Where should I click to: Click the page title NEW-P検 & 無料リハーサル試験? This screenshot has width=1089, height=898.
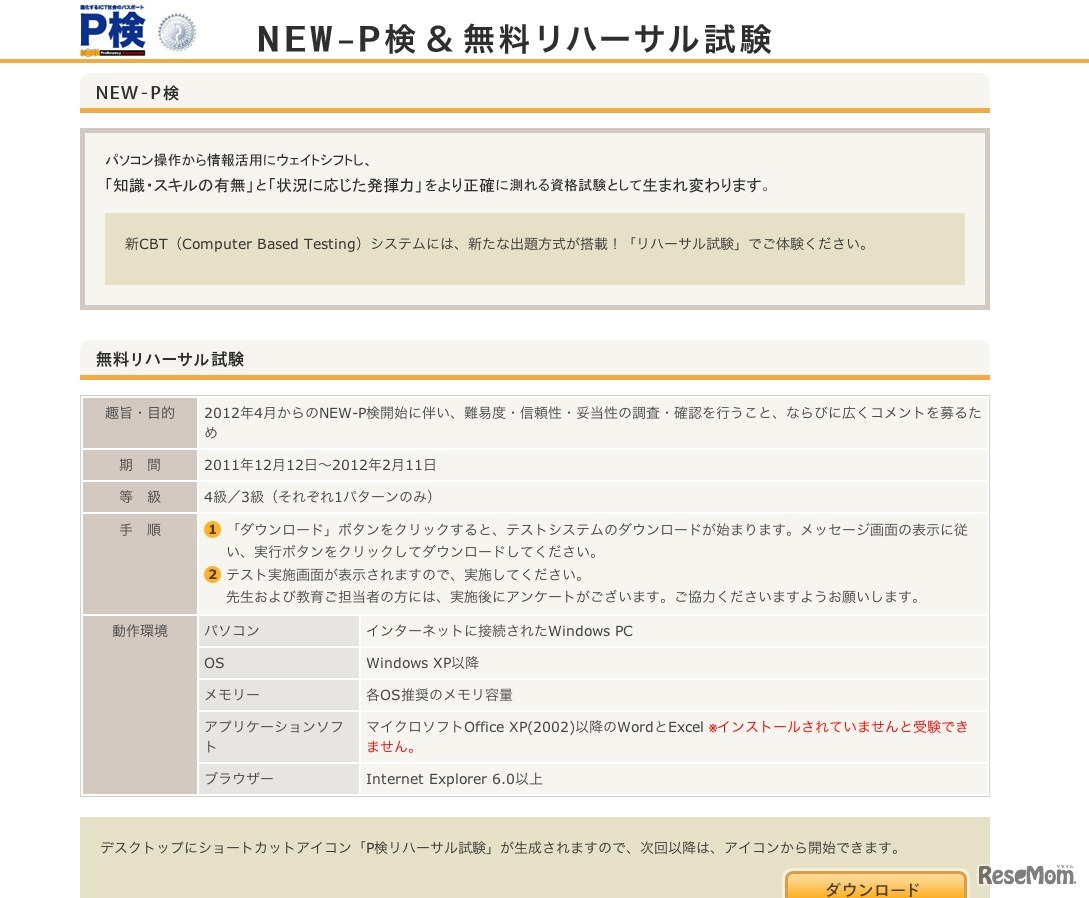514,39
